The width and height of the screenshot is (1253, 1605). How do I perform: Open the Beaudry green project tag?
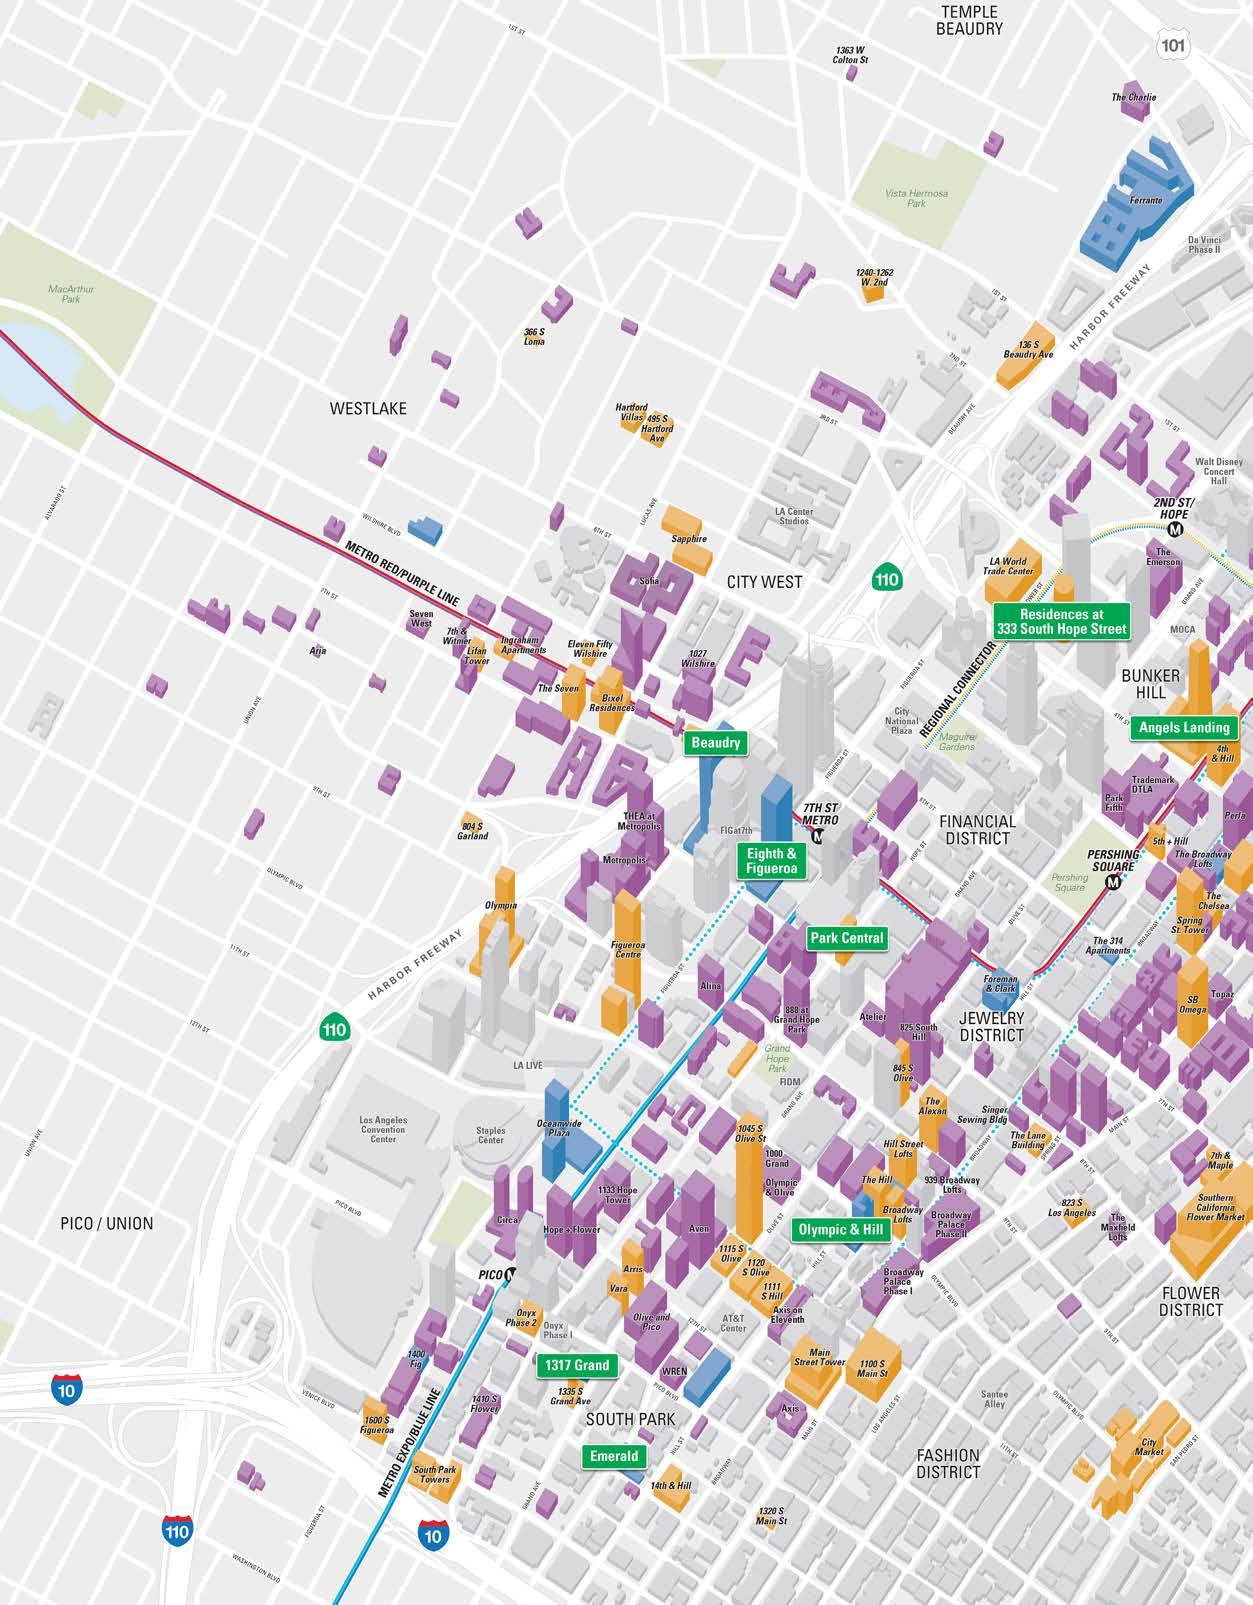[716, 743]
